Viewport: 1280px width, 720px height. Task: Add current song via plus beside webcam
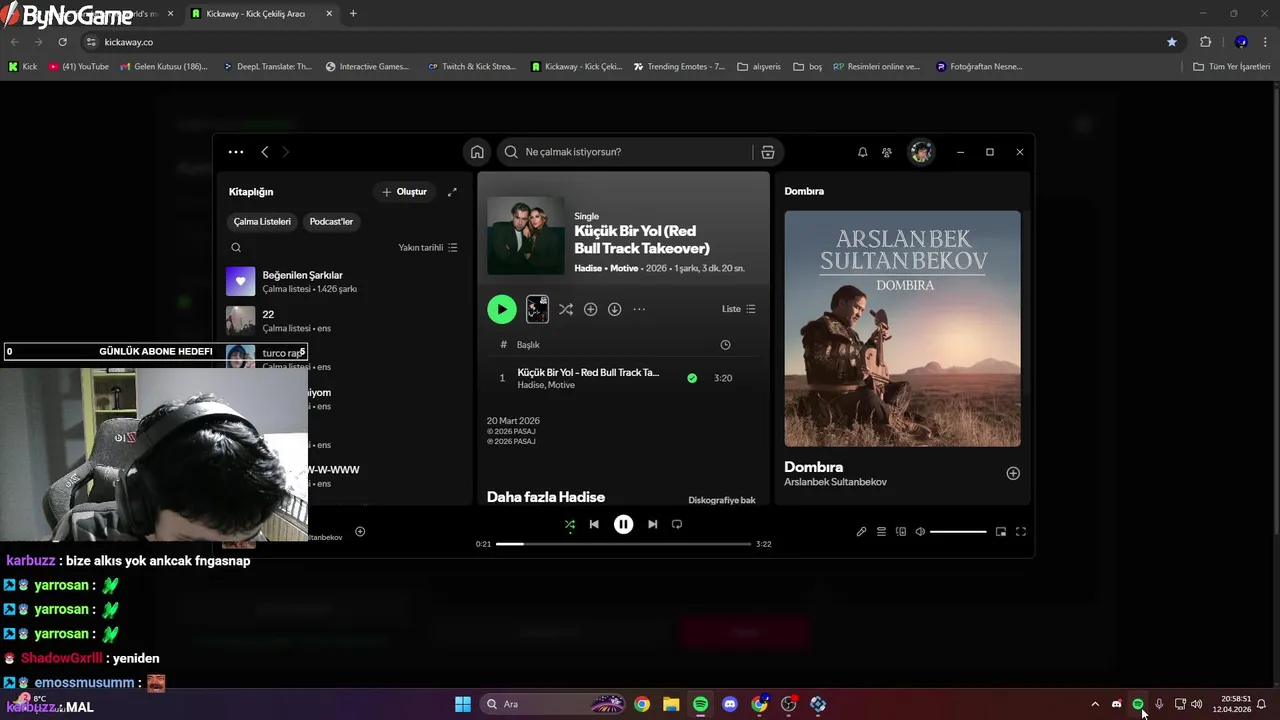(x=360, y=532)
